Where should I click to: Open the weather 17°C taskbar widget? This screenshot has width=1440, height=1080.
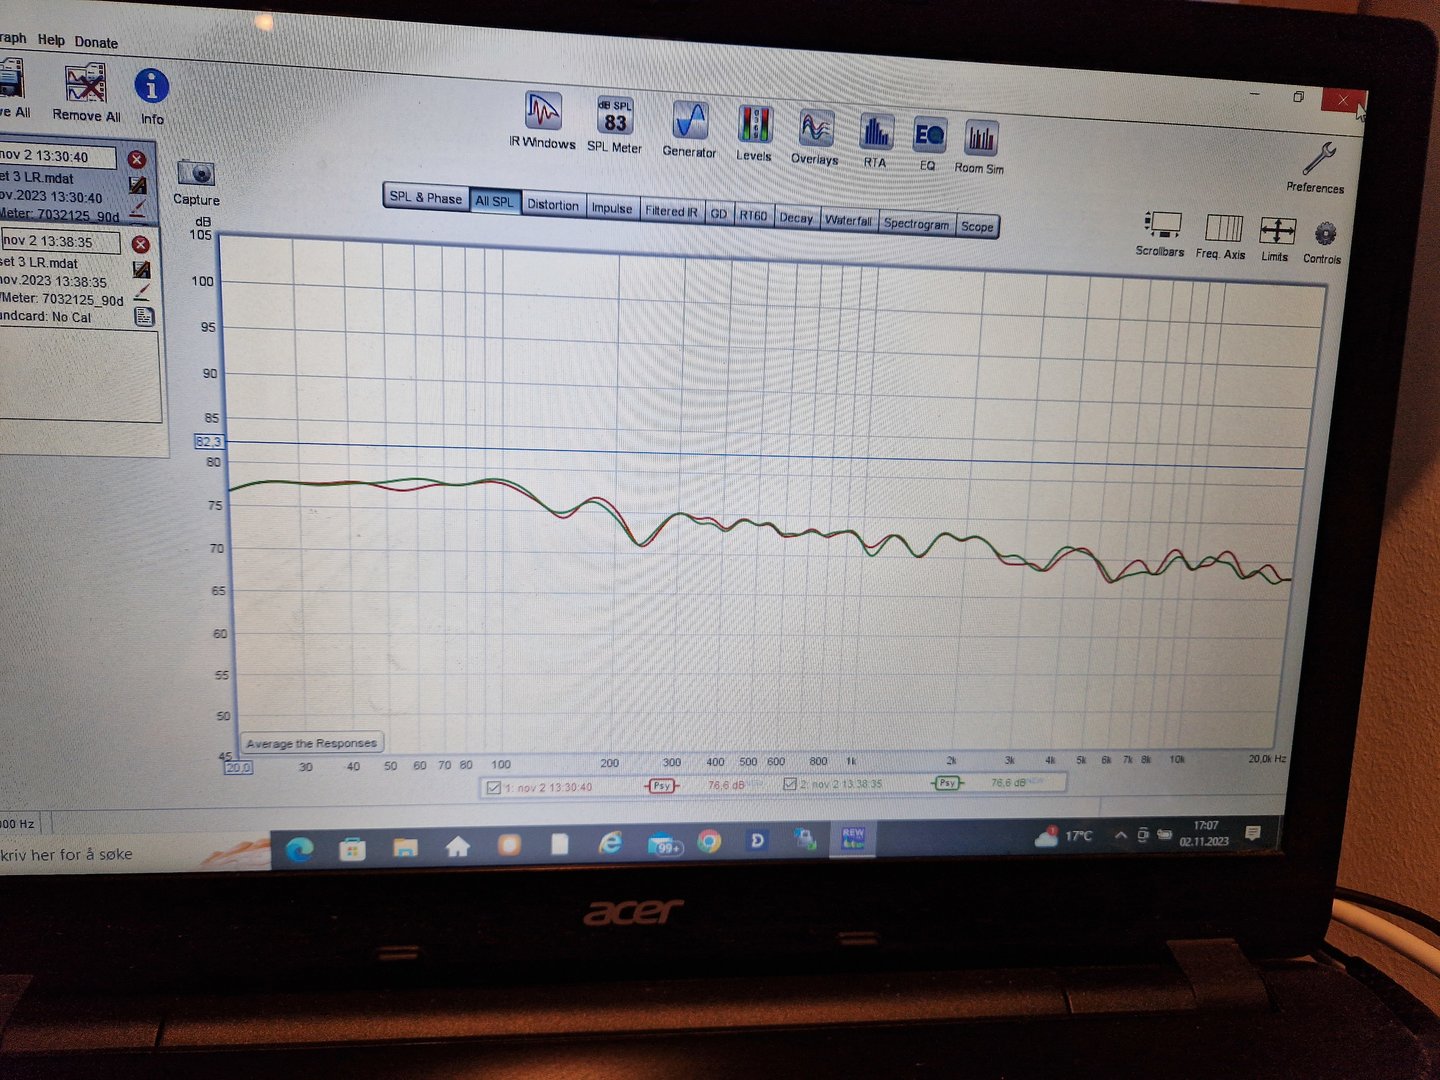[1064, 836]
